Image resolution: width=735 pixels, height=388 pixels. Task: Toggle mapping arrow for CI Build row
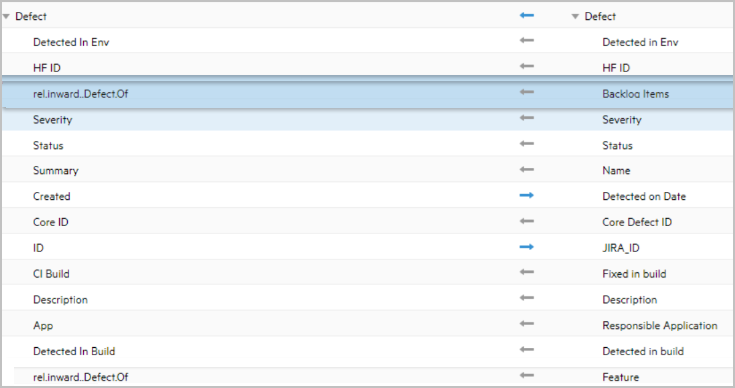point(527,272)
